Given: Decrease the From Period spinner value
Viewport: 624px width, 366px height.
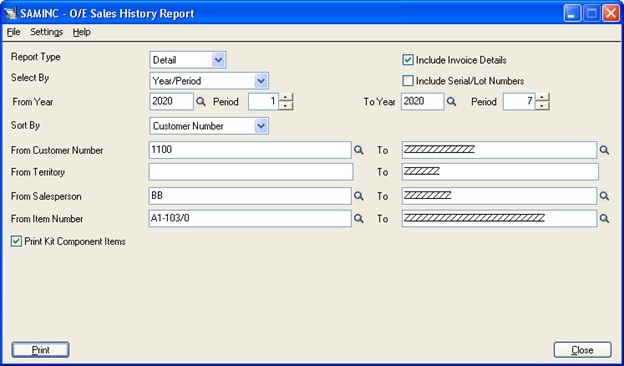Looking at the screenshot, I should pos(286,106).
